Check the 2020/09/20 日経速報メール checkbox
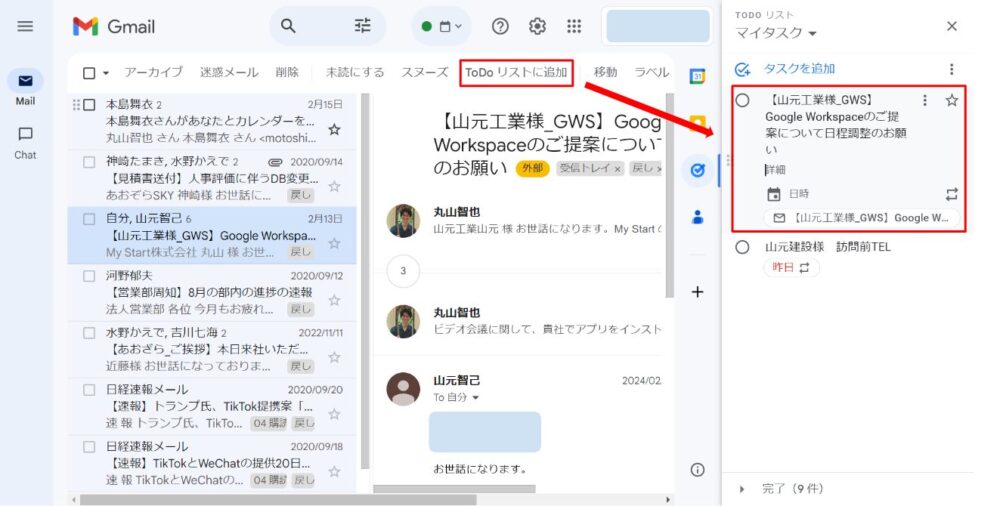 89,390
